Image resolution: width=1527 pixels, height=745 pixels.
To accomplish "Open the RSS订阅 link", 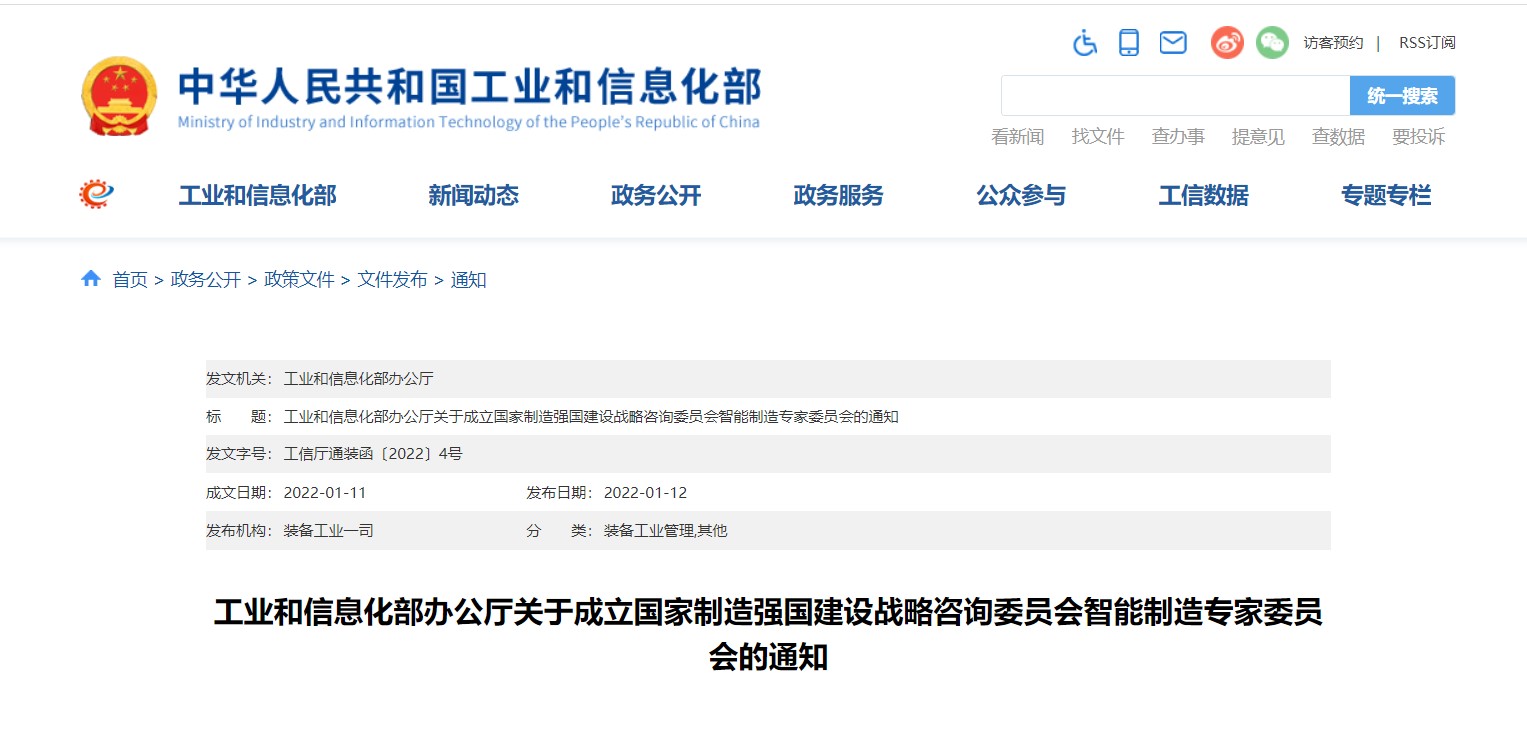I will pyautogui.click(x=1427, y=42).
